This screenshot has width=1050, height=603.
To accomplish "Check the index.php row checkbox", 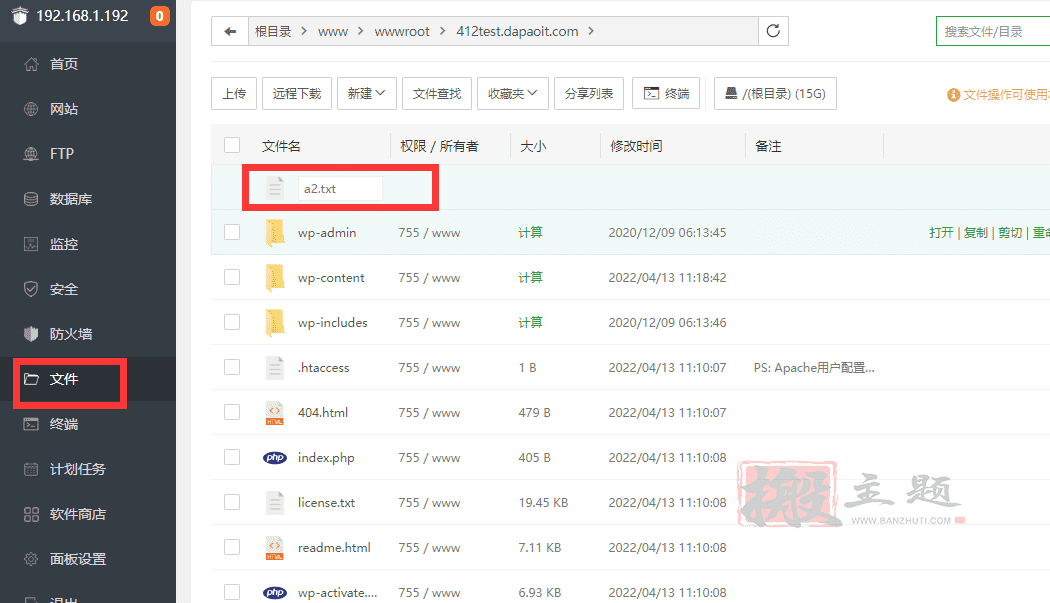I will (232, 457).
